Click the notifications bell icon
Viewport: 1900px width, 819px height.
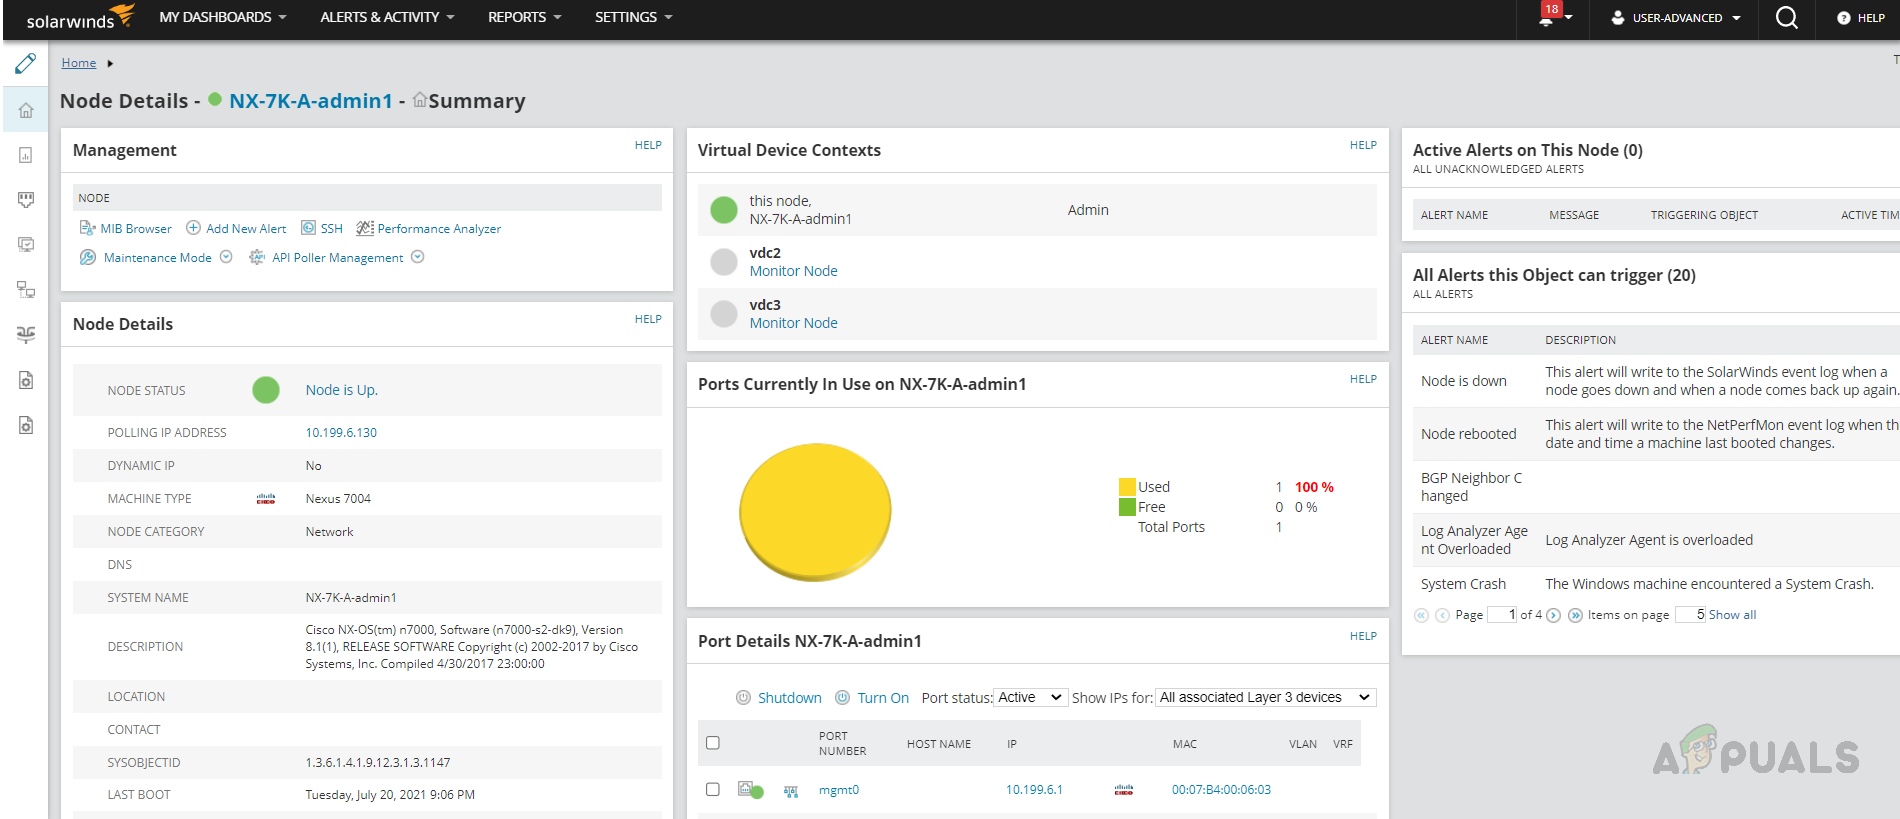[x=1547, y=18]
